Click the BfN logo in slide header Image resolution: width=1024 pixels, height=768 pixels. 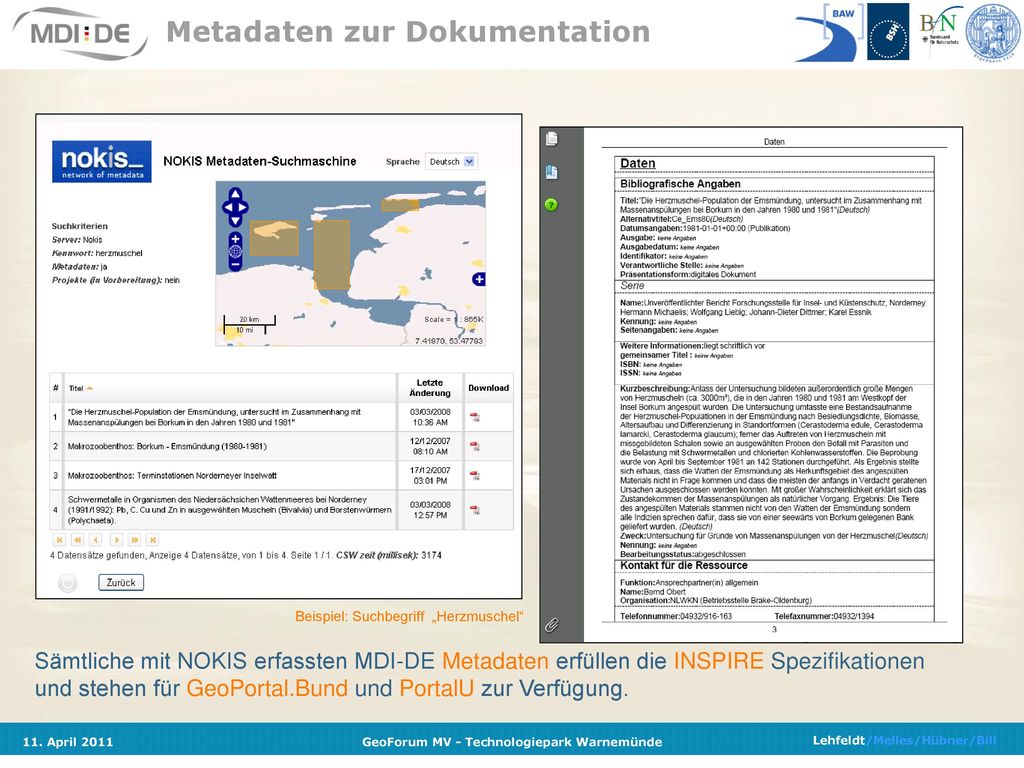[x=939, y=29]
